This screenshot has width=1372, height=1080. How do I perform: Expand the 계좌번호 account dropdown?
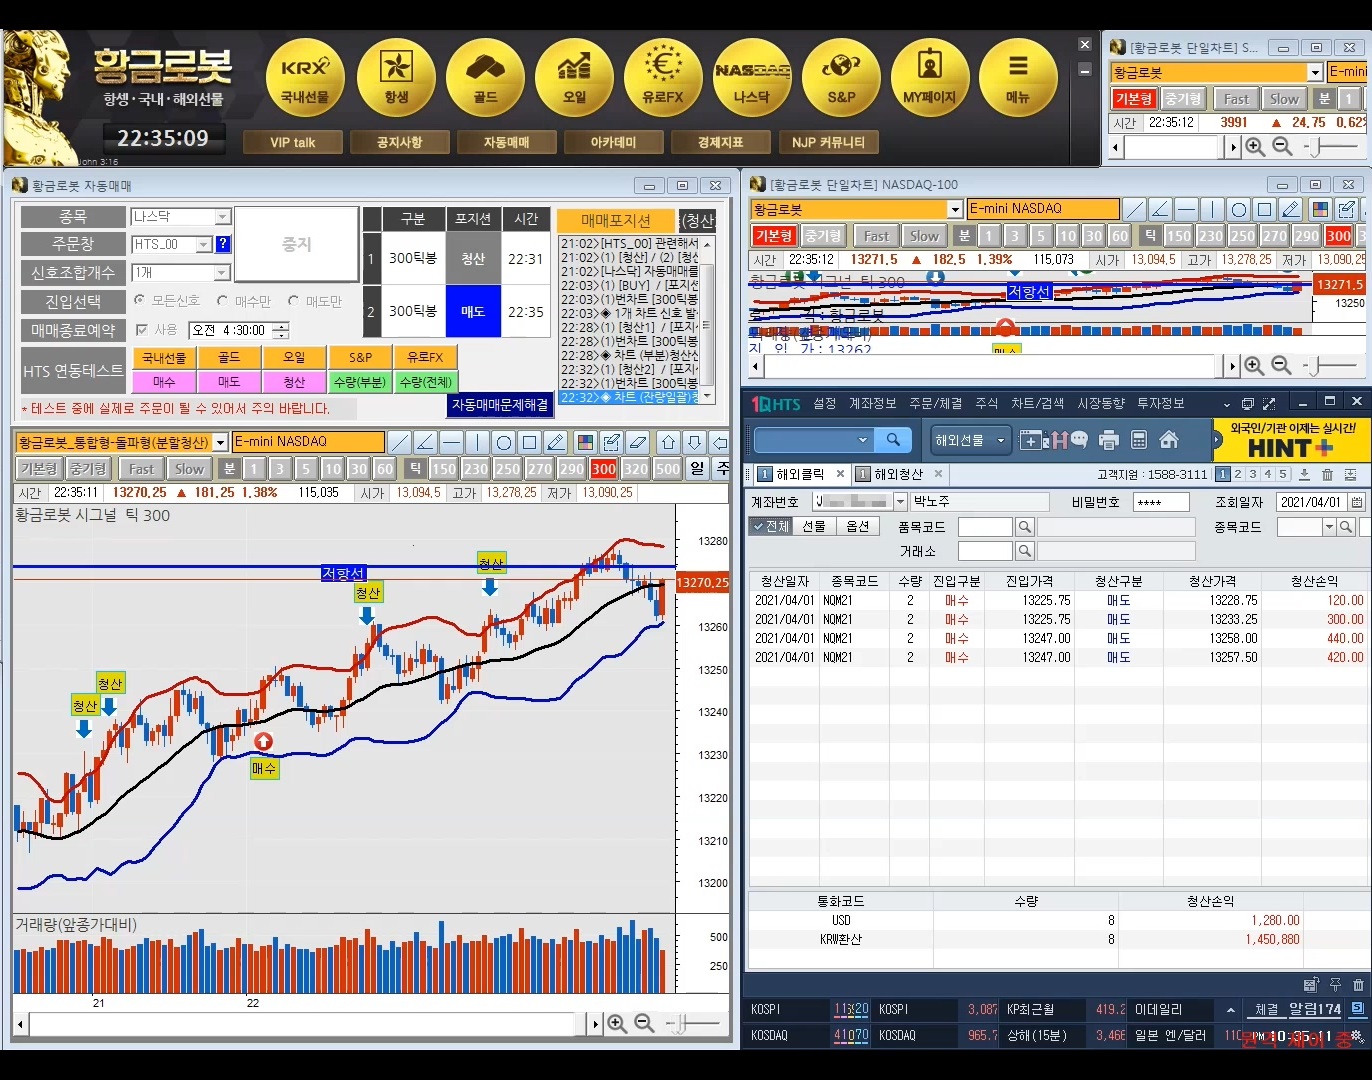pyautogui.click(x=900, y=502)
